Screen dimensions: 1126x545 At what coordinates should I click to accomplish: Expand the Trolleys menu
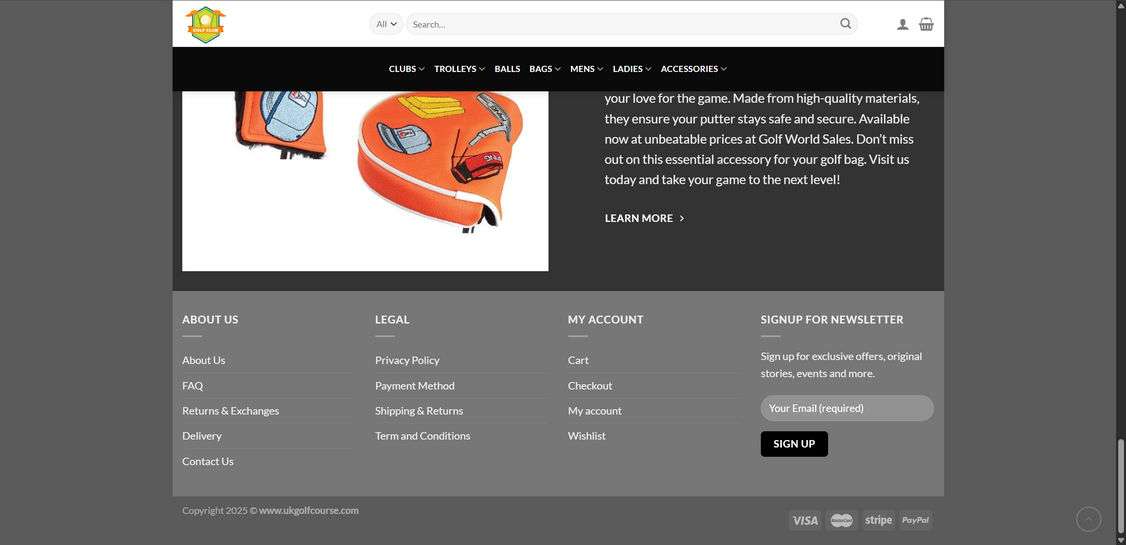(460, 69)
